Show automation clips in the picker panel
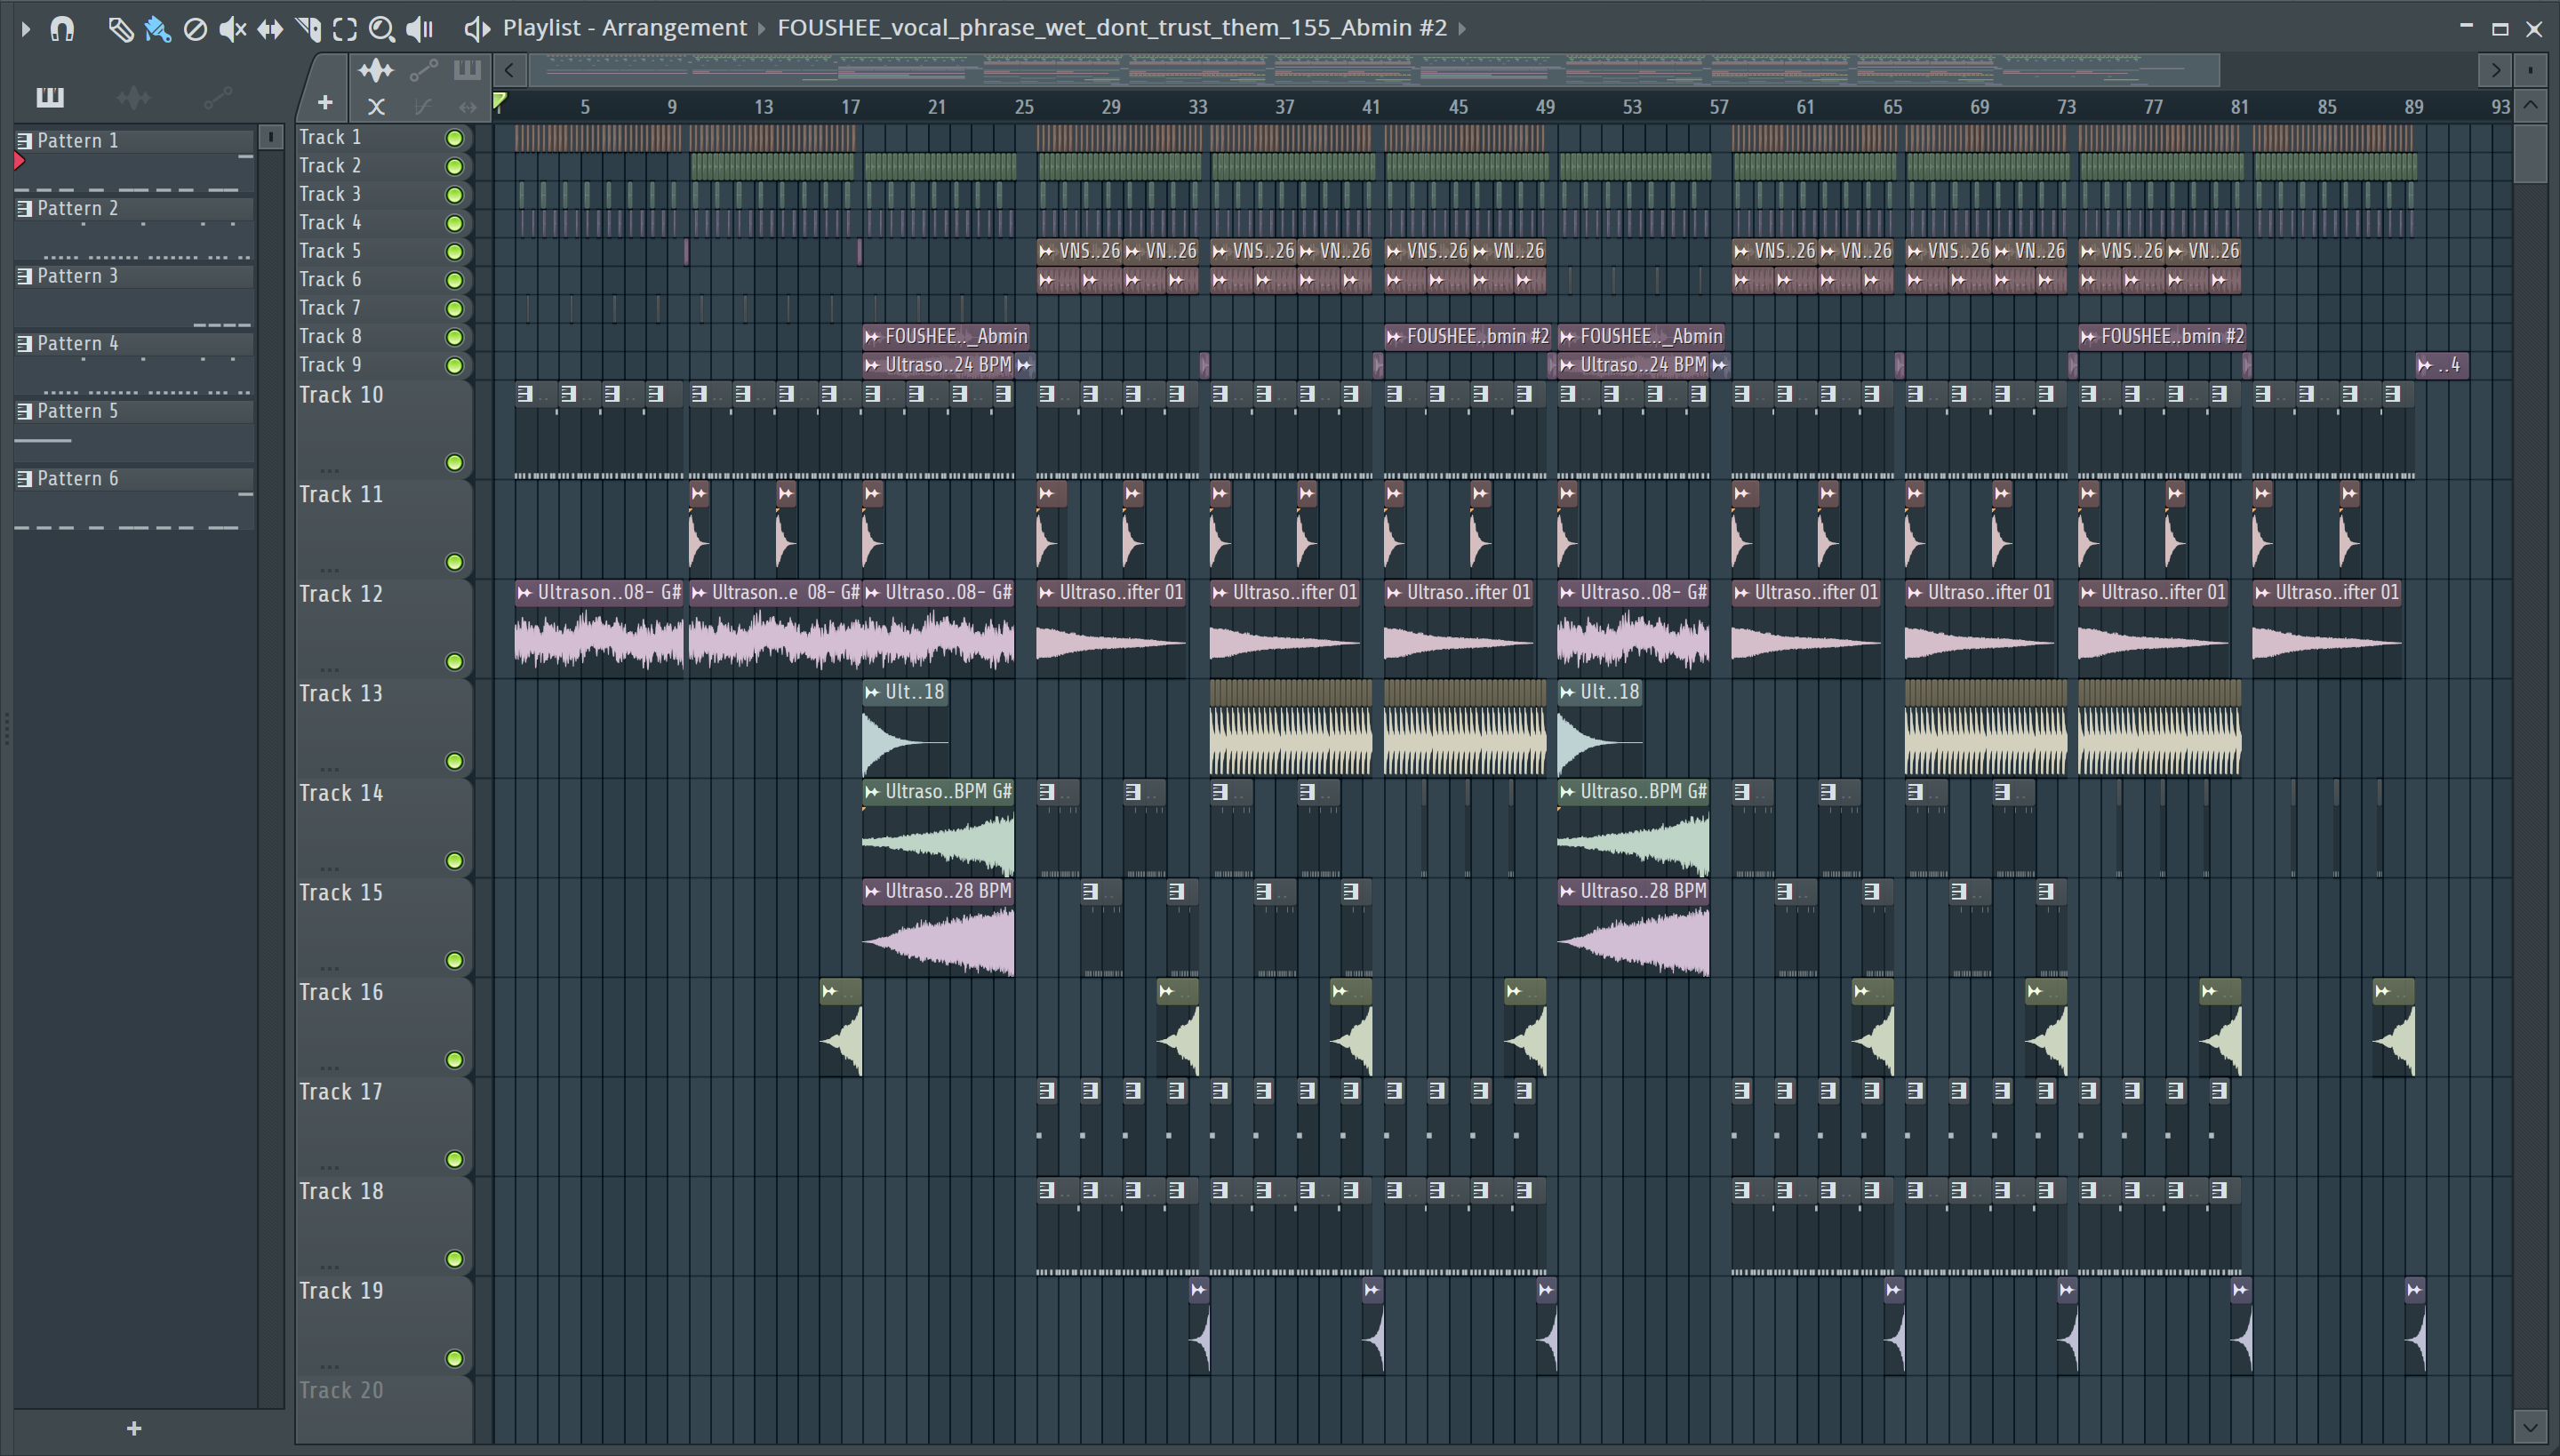Screen dimensions: 2560x1456 tap(217, 97)
